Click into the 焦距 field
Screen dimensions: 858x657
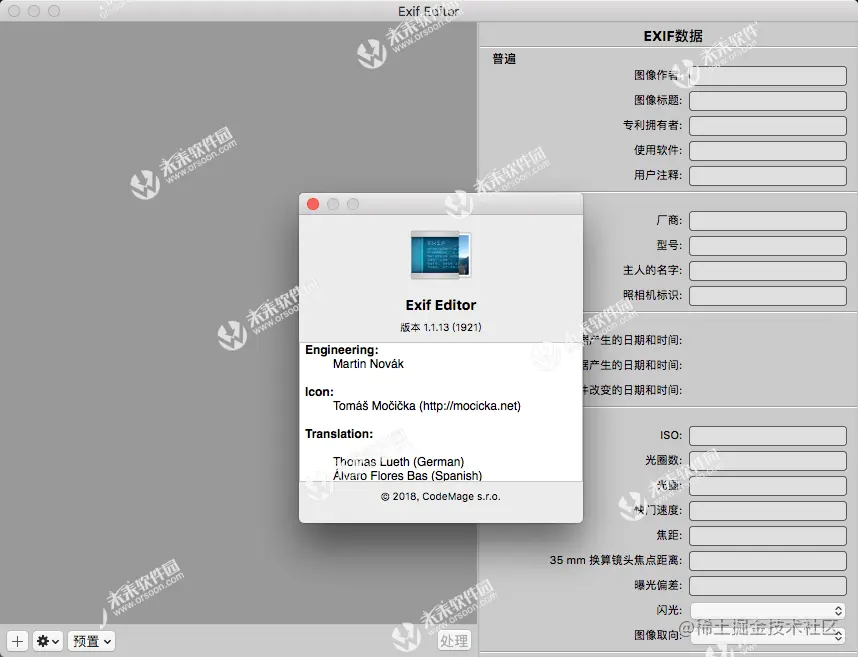[x=768, y=536]
